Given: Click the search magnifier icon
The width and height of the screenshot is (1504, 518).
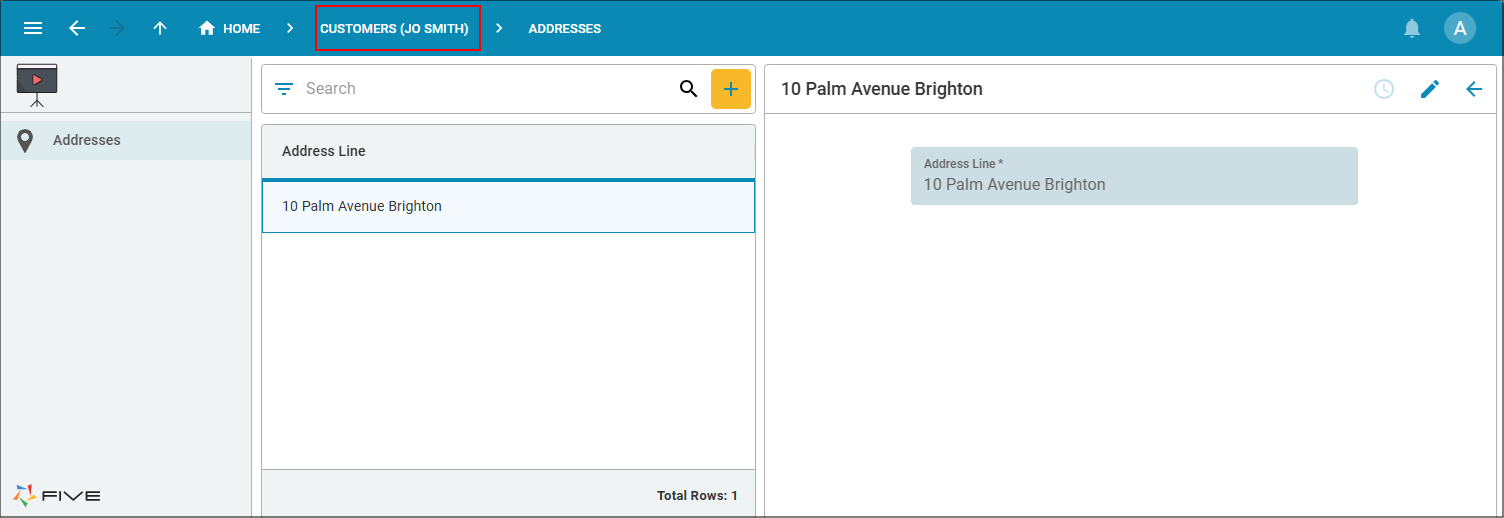Looking at the screenshot, I should [x=689, y=89].
